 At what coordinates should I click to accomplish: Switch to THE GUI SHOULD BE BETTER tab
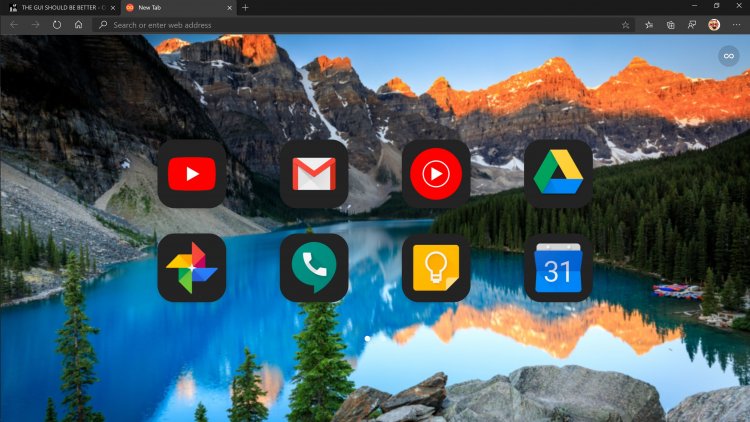(x=60, y=8)
